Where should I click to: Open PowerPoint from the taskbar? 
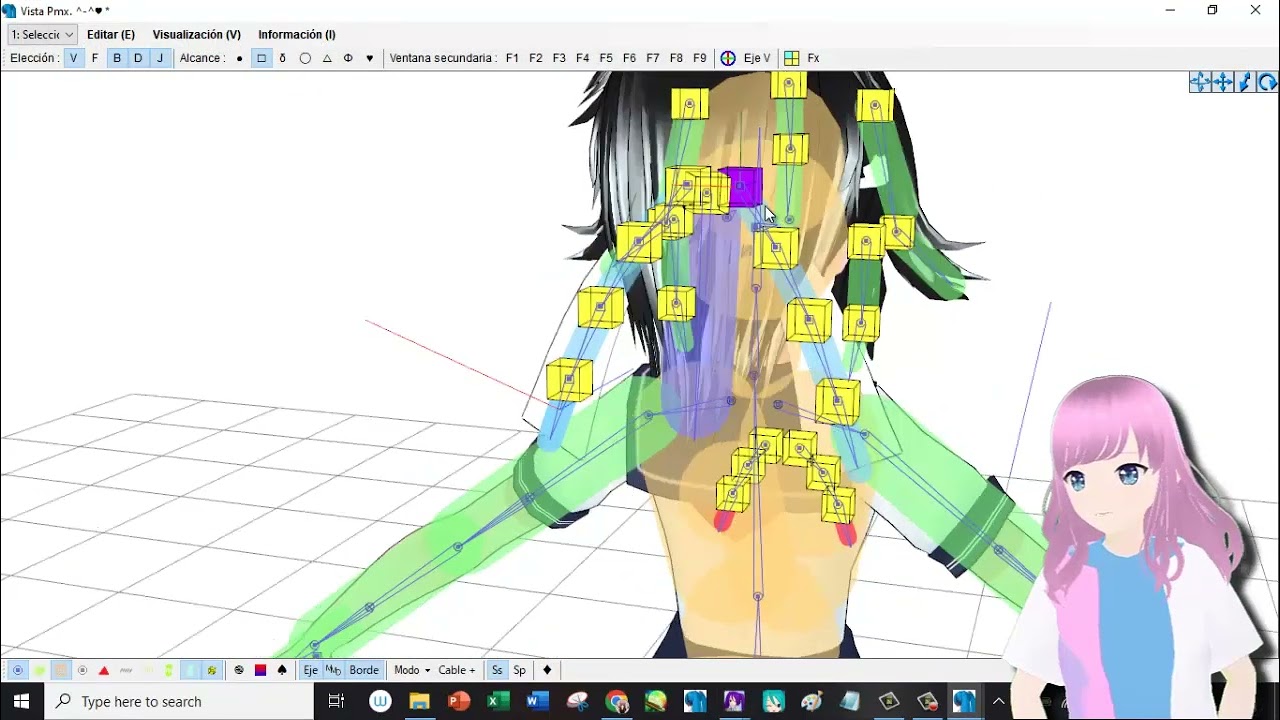coord(459,701)
